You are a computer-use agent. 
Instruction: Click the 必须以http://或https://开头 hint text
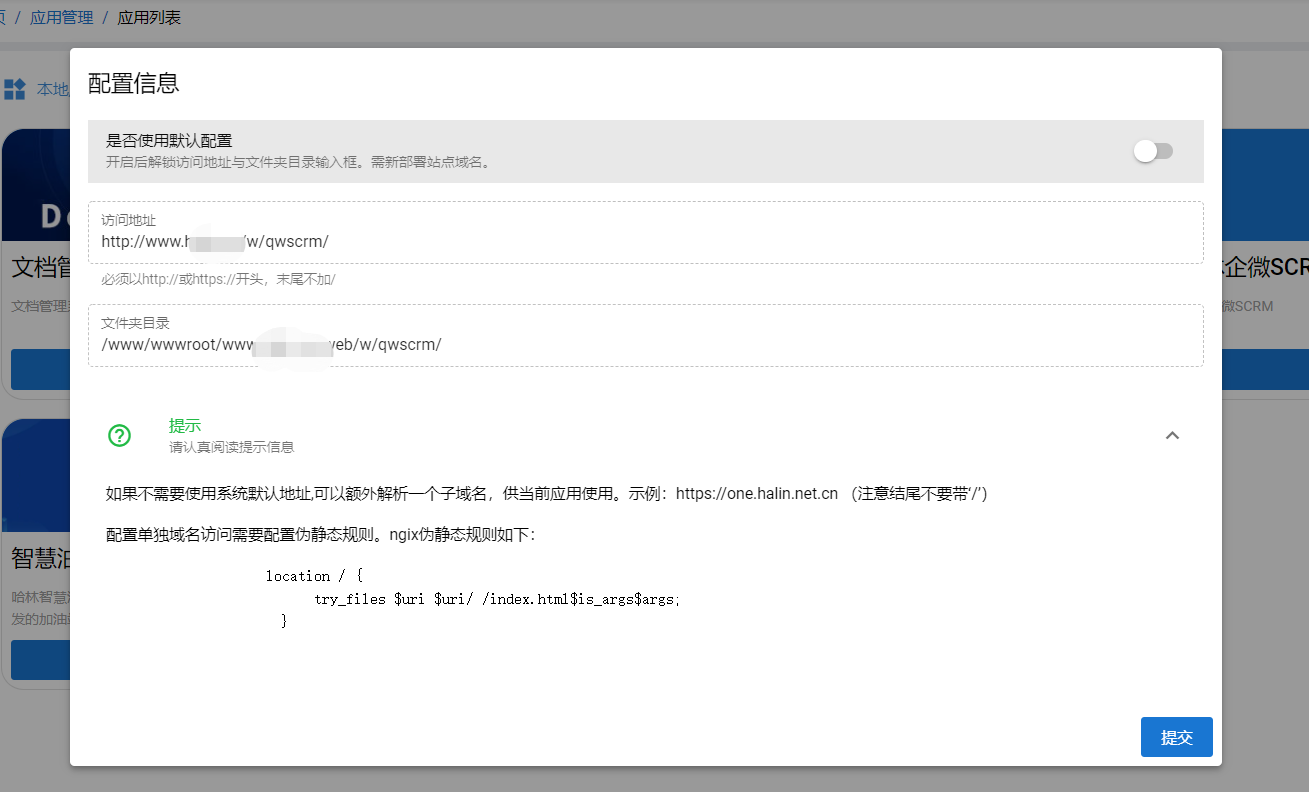(x=218, y=279)
